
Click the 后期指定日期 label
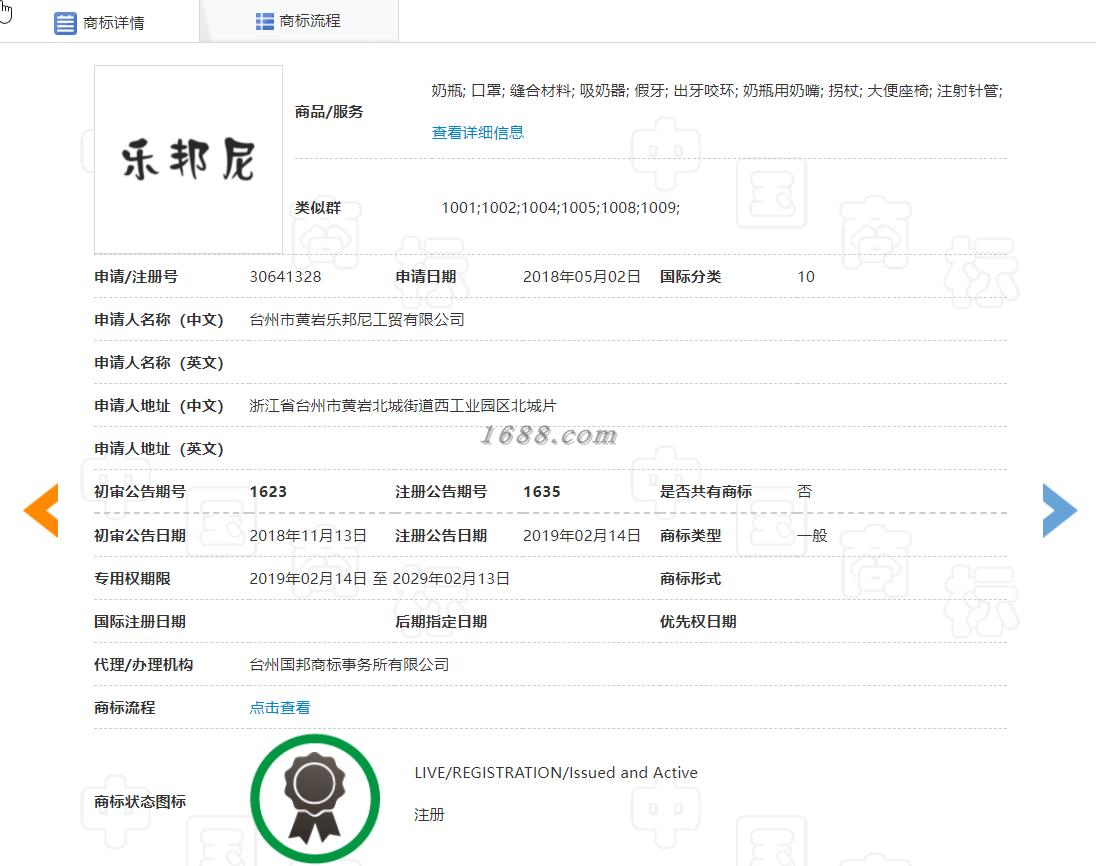click(441, 622)
